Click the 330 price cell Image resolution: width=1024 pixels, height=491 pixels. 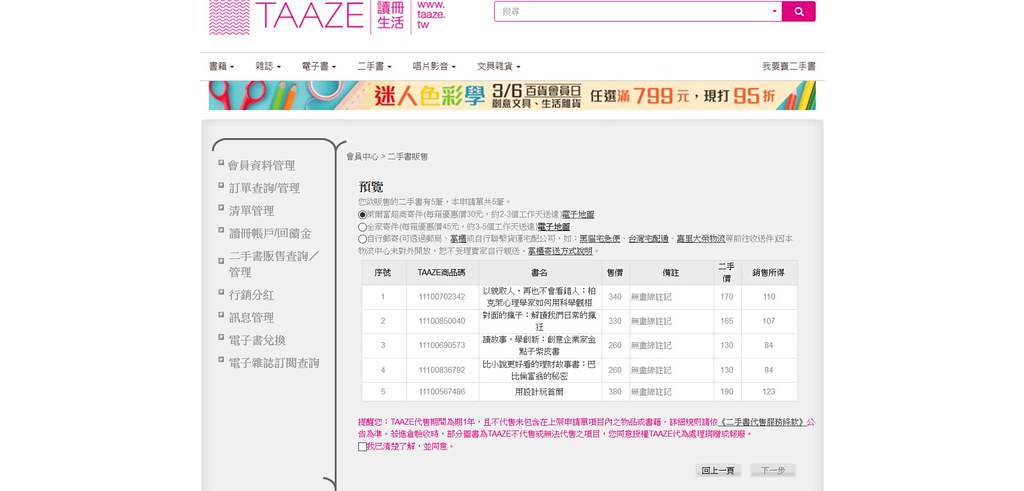615,321
